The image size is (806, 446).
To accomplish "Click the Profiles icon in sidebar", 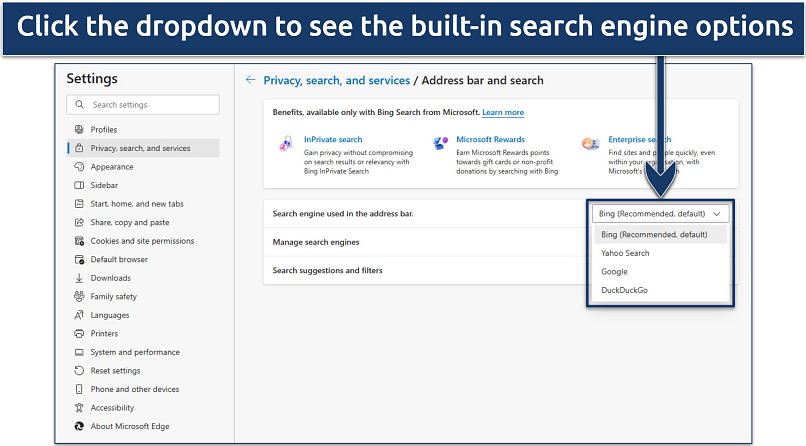I will (79, 130).
